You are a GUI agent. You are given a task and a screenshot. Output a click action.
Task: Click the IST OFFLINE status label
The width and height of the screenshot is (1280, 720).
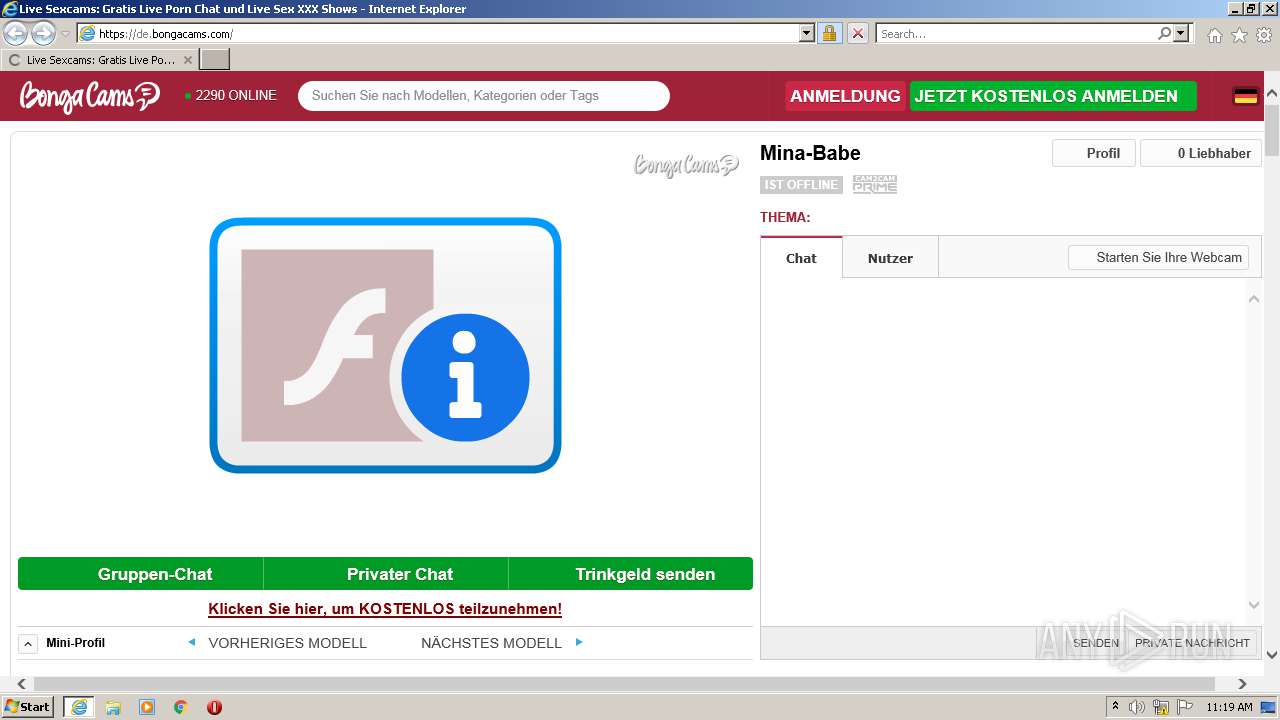[x=801, y=184]
